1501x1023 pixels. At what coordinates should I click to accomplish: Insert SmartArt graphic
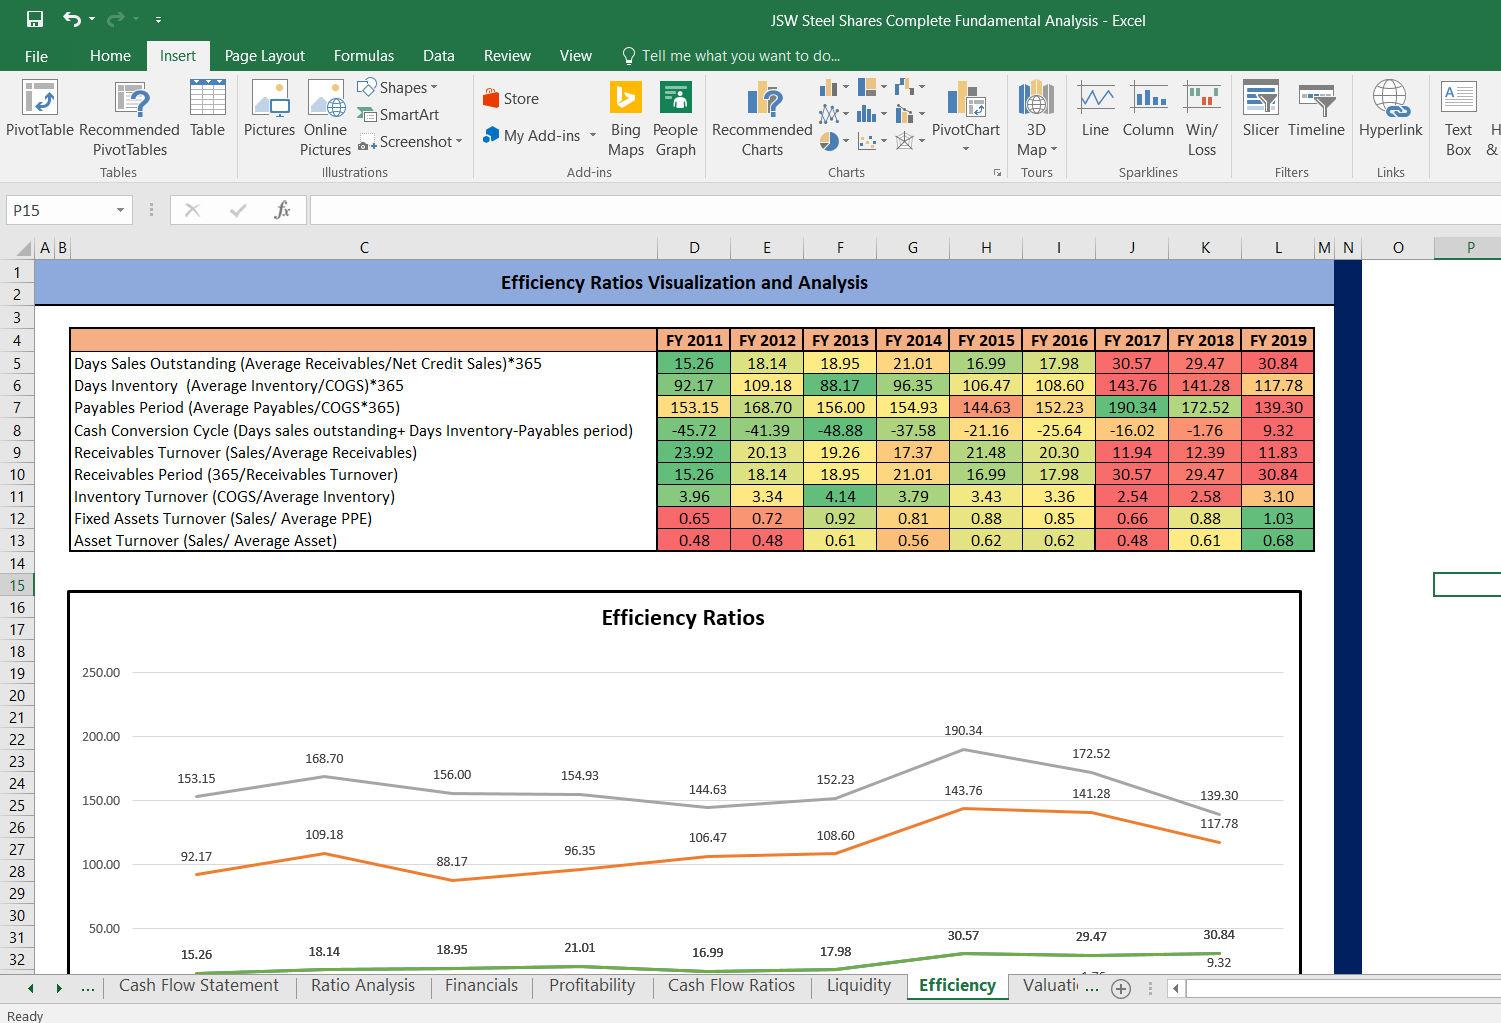[x=399, y=115]
